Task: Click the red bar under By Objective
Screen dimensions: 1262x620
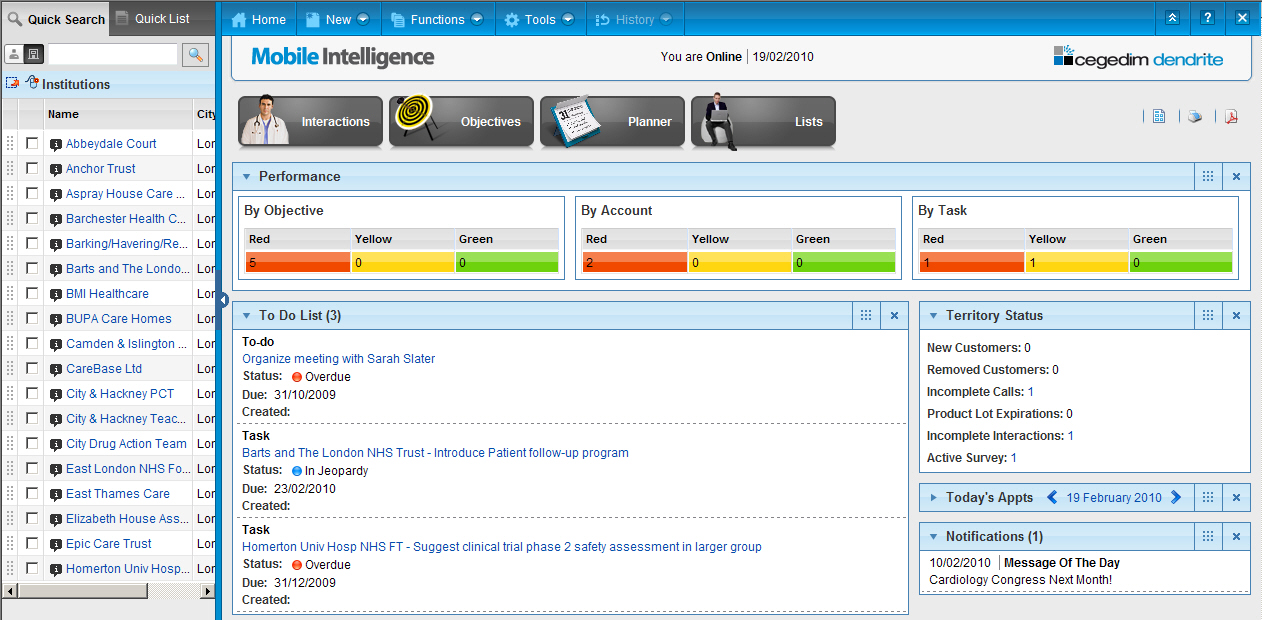Action: click(297, 263)
